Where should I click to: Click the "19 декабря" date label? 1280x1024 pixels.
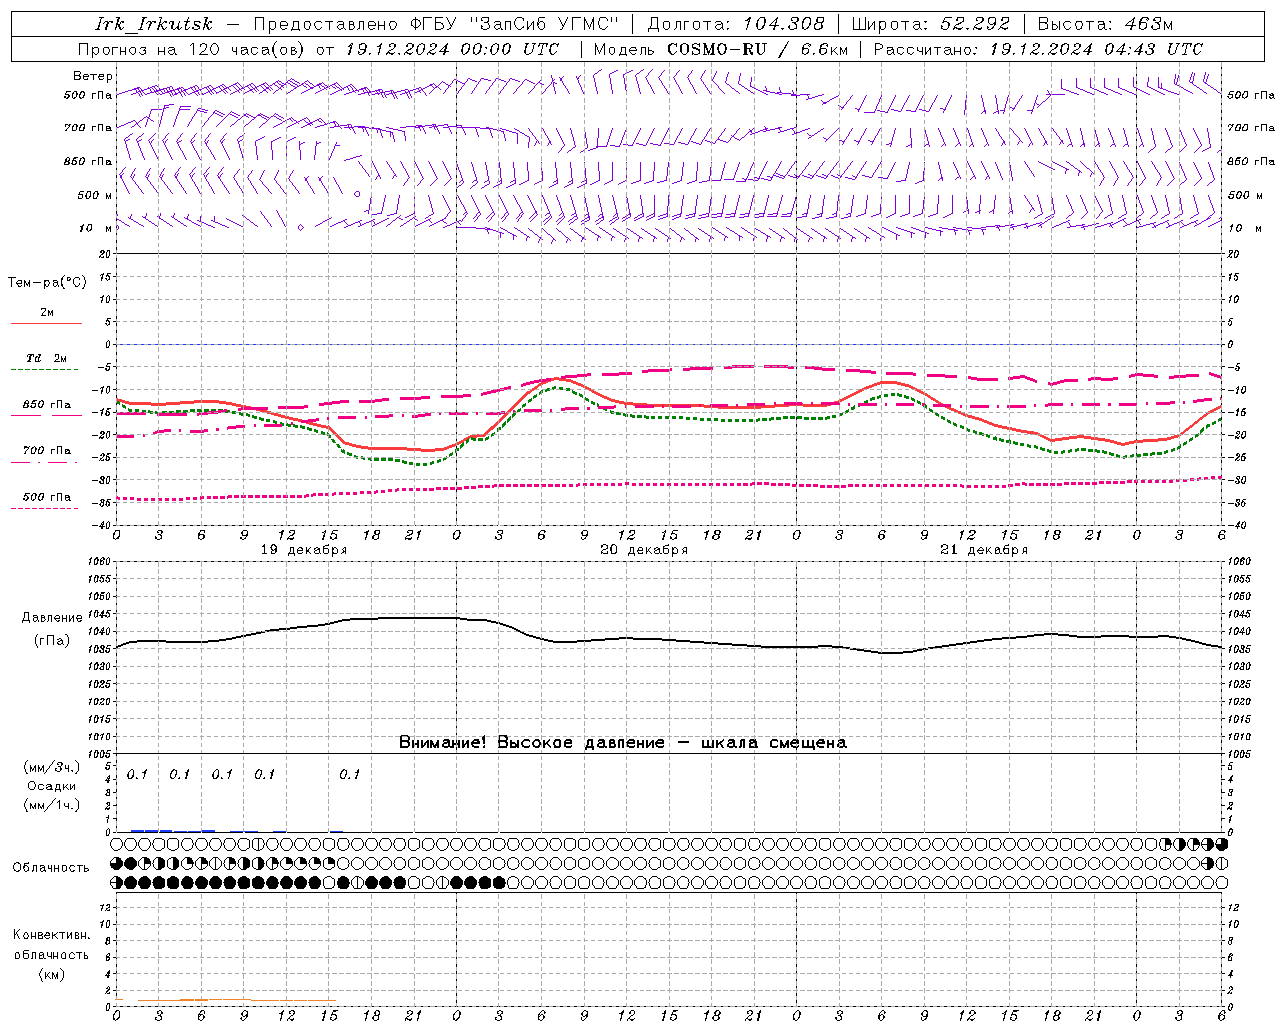pyautogui.click(x=304, y=550)
